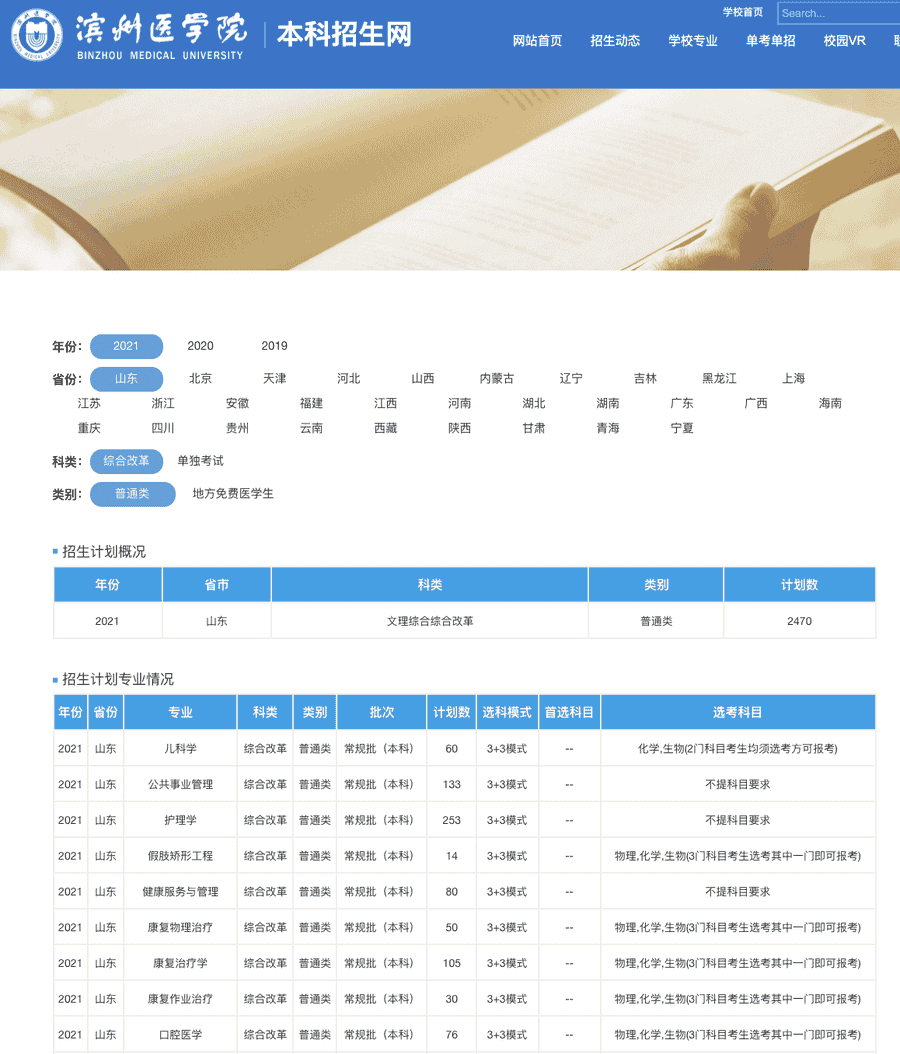The image size is (900, 1054).
Task: Click the Binzhou Medical University logo
Action: 128,36
